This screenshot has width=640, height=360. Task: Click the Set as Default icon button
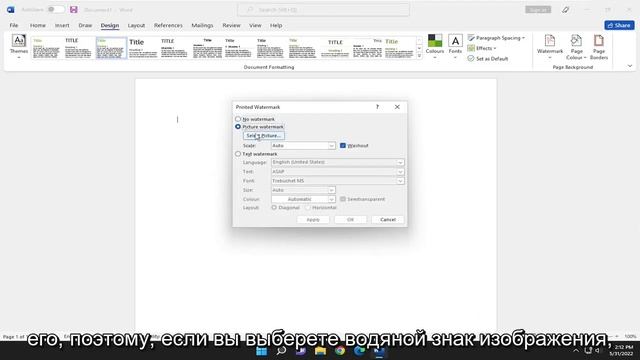488,58
